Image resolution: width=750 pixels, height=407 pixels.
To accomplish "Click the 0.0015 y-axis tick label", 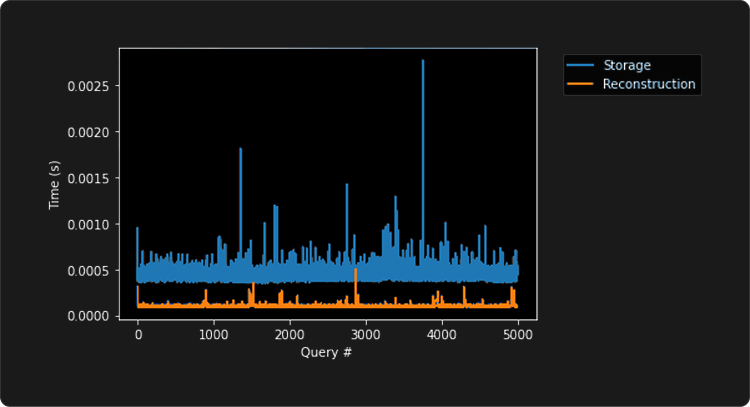I will click(87, 178).
